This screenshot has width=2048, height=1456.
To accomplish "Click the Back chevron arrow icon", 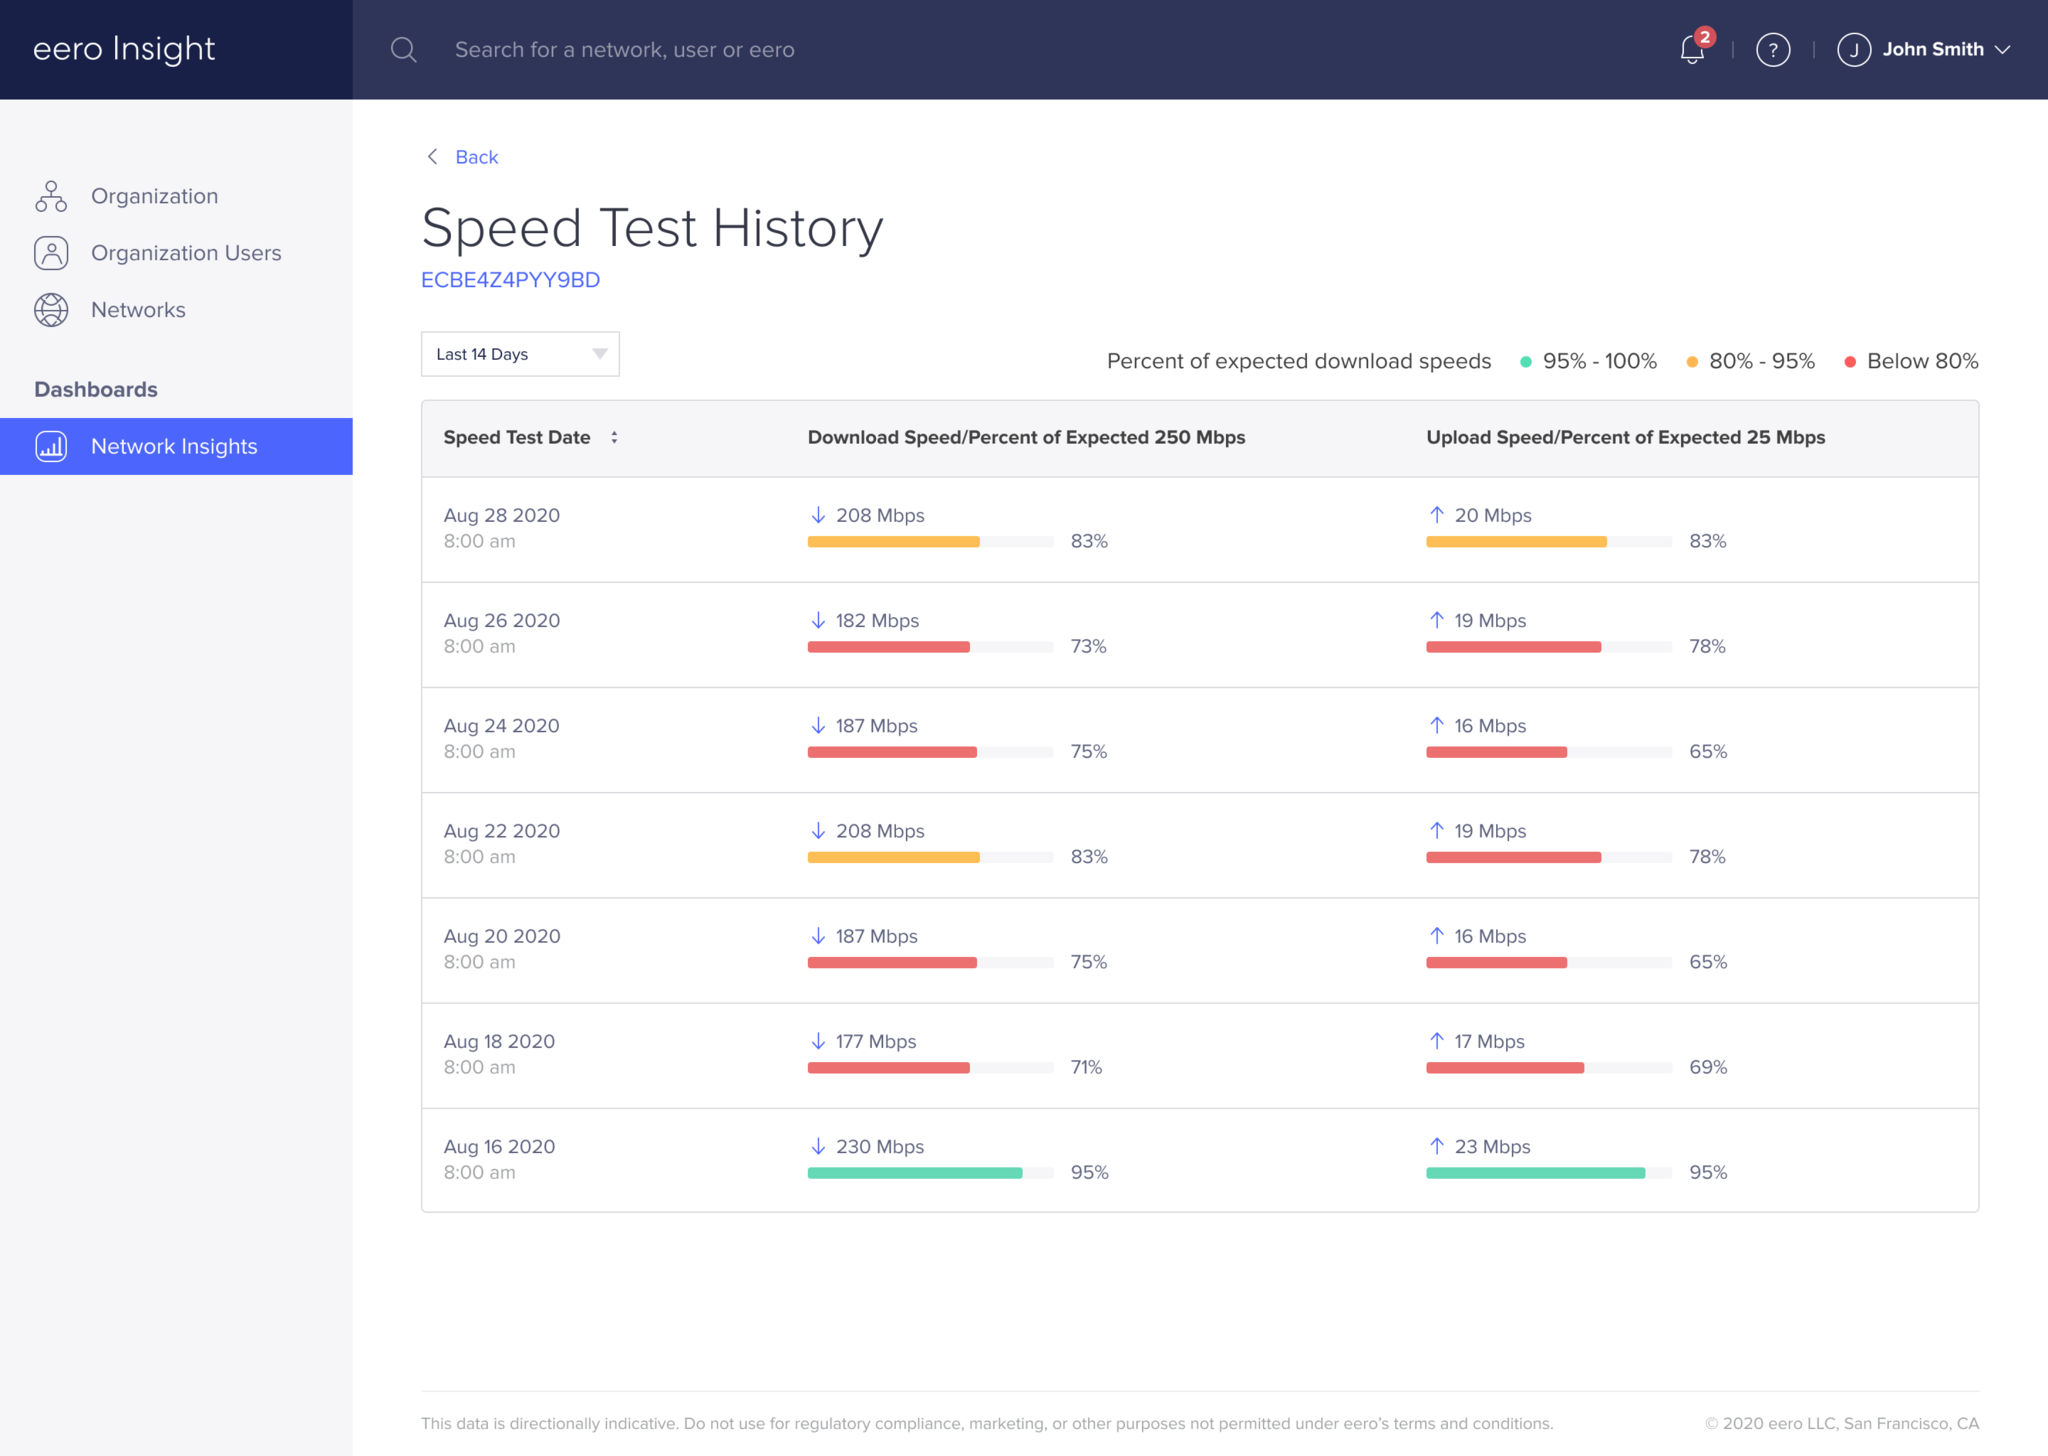I will point(432,157).
